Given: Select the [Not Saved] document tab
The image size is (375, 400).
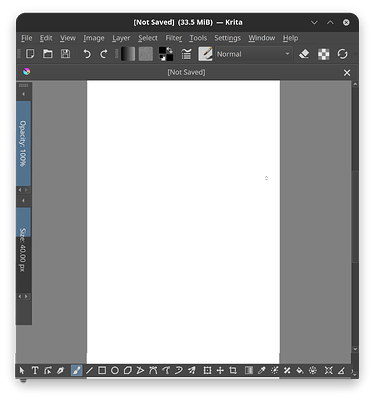Looking at the screenshot, I should (x=187, y=72).
